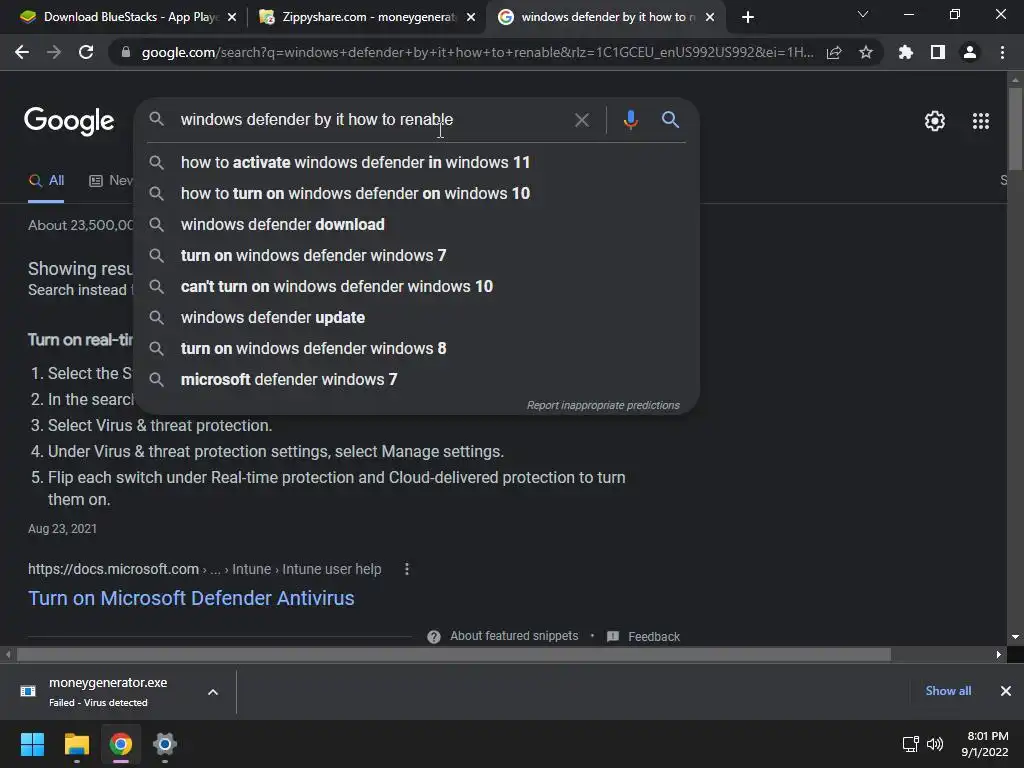Open the Chrome profile avatar menu
This screenshot has width=1024, height=768.
[970, 52]
